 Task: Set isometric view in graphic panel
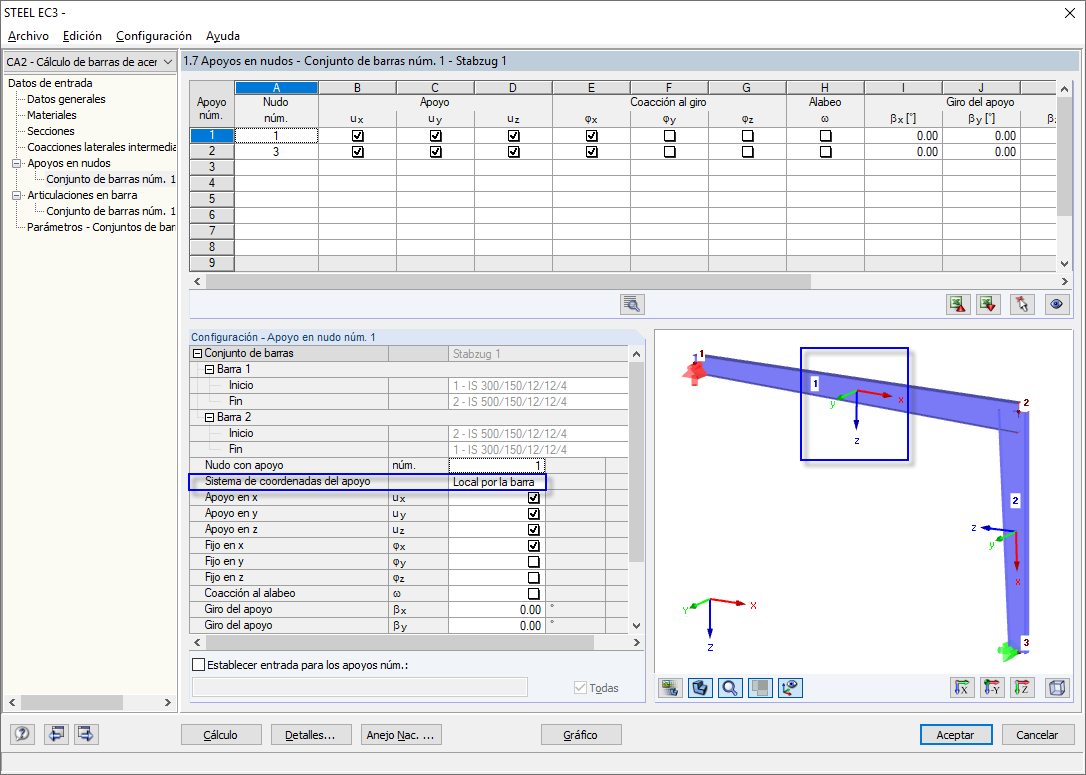pos(1056,688)
